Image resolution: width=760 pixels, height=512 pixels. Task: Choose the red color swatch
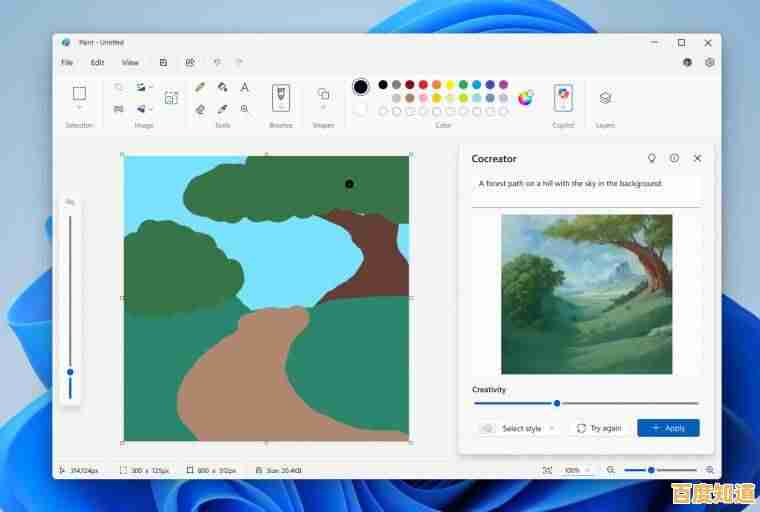[423, 85]
